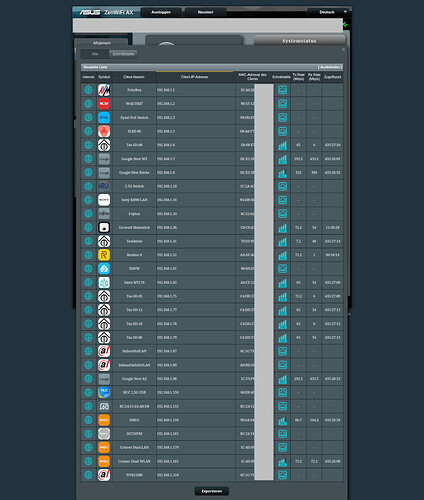Click the Sony LAN device icon
The width and height of the screenshot is (424, 500).
(x=104, y=200)
